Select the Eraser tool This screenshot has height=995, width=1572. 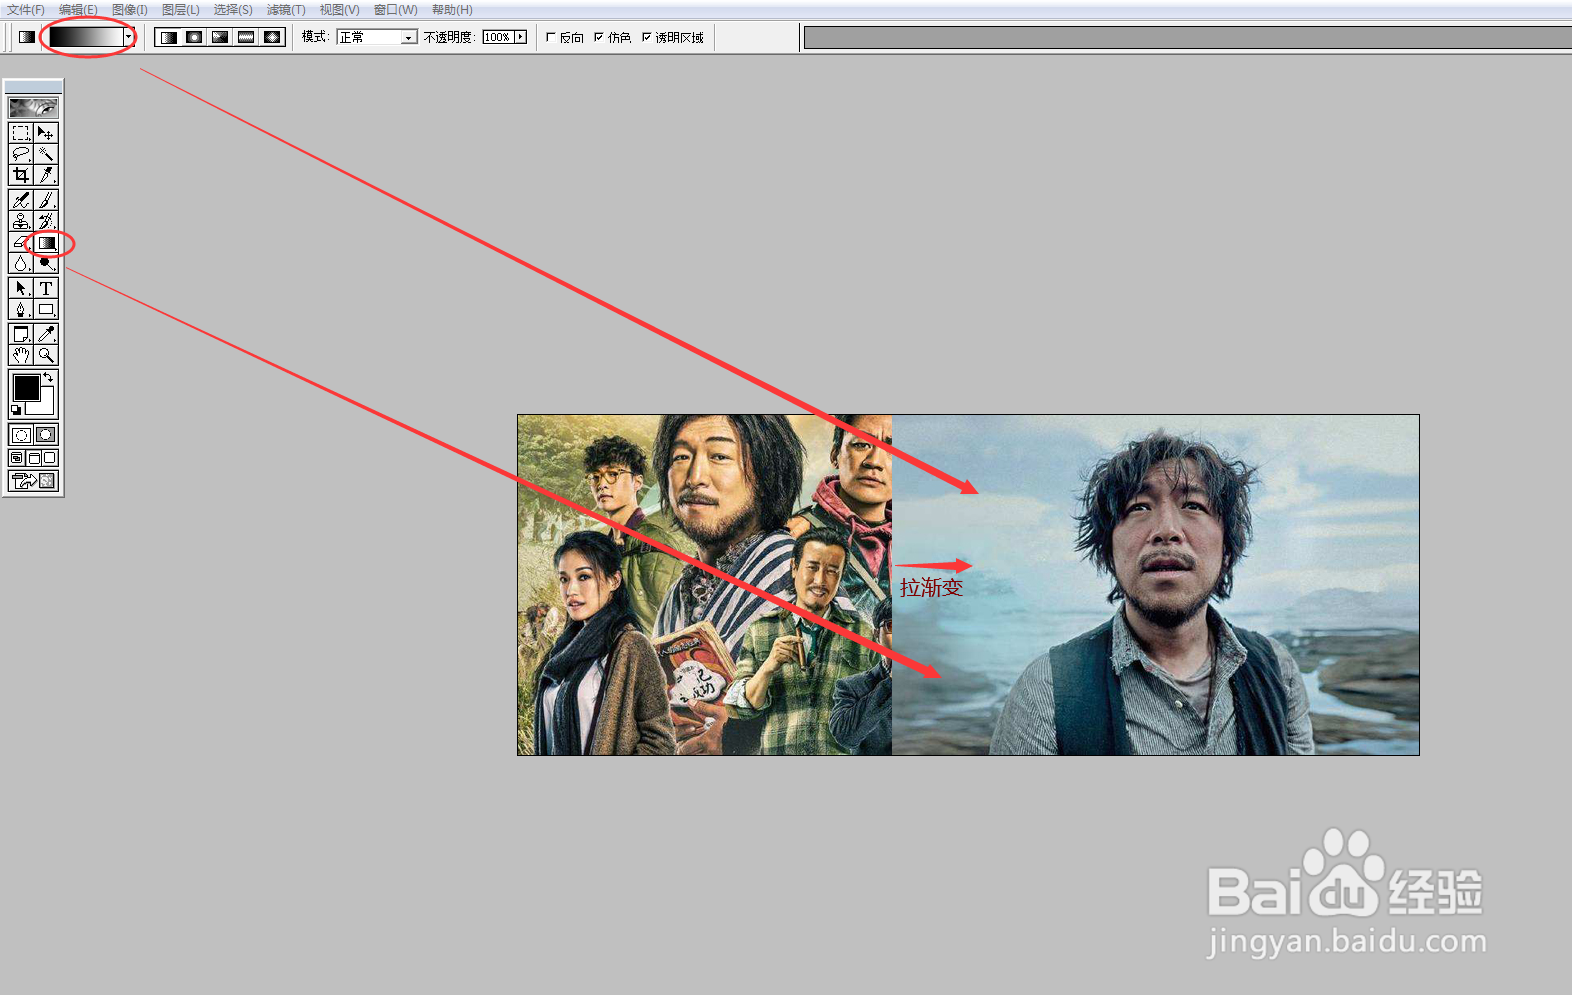tap(21, 242)
